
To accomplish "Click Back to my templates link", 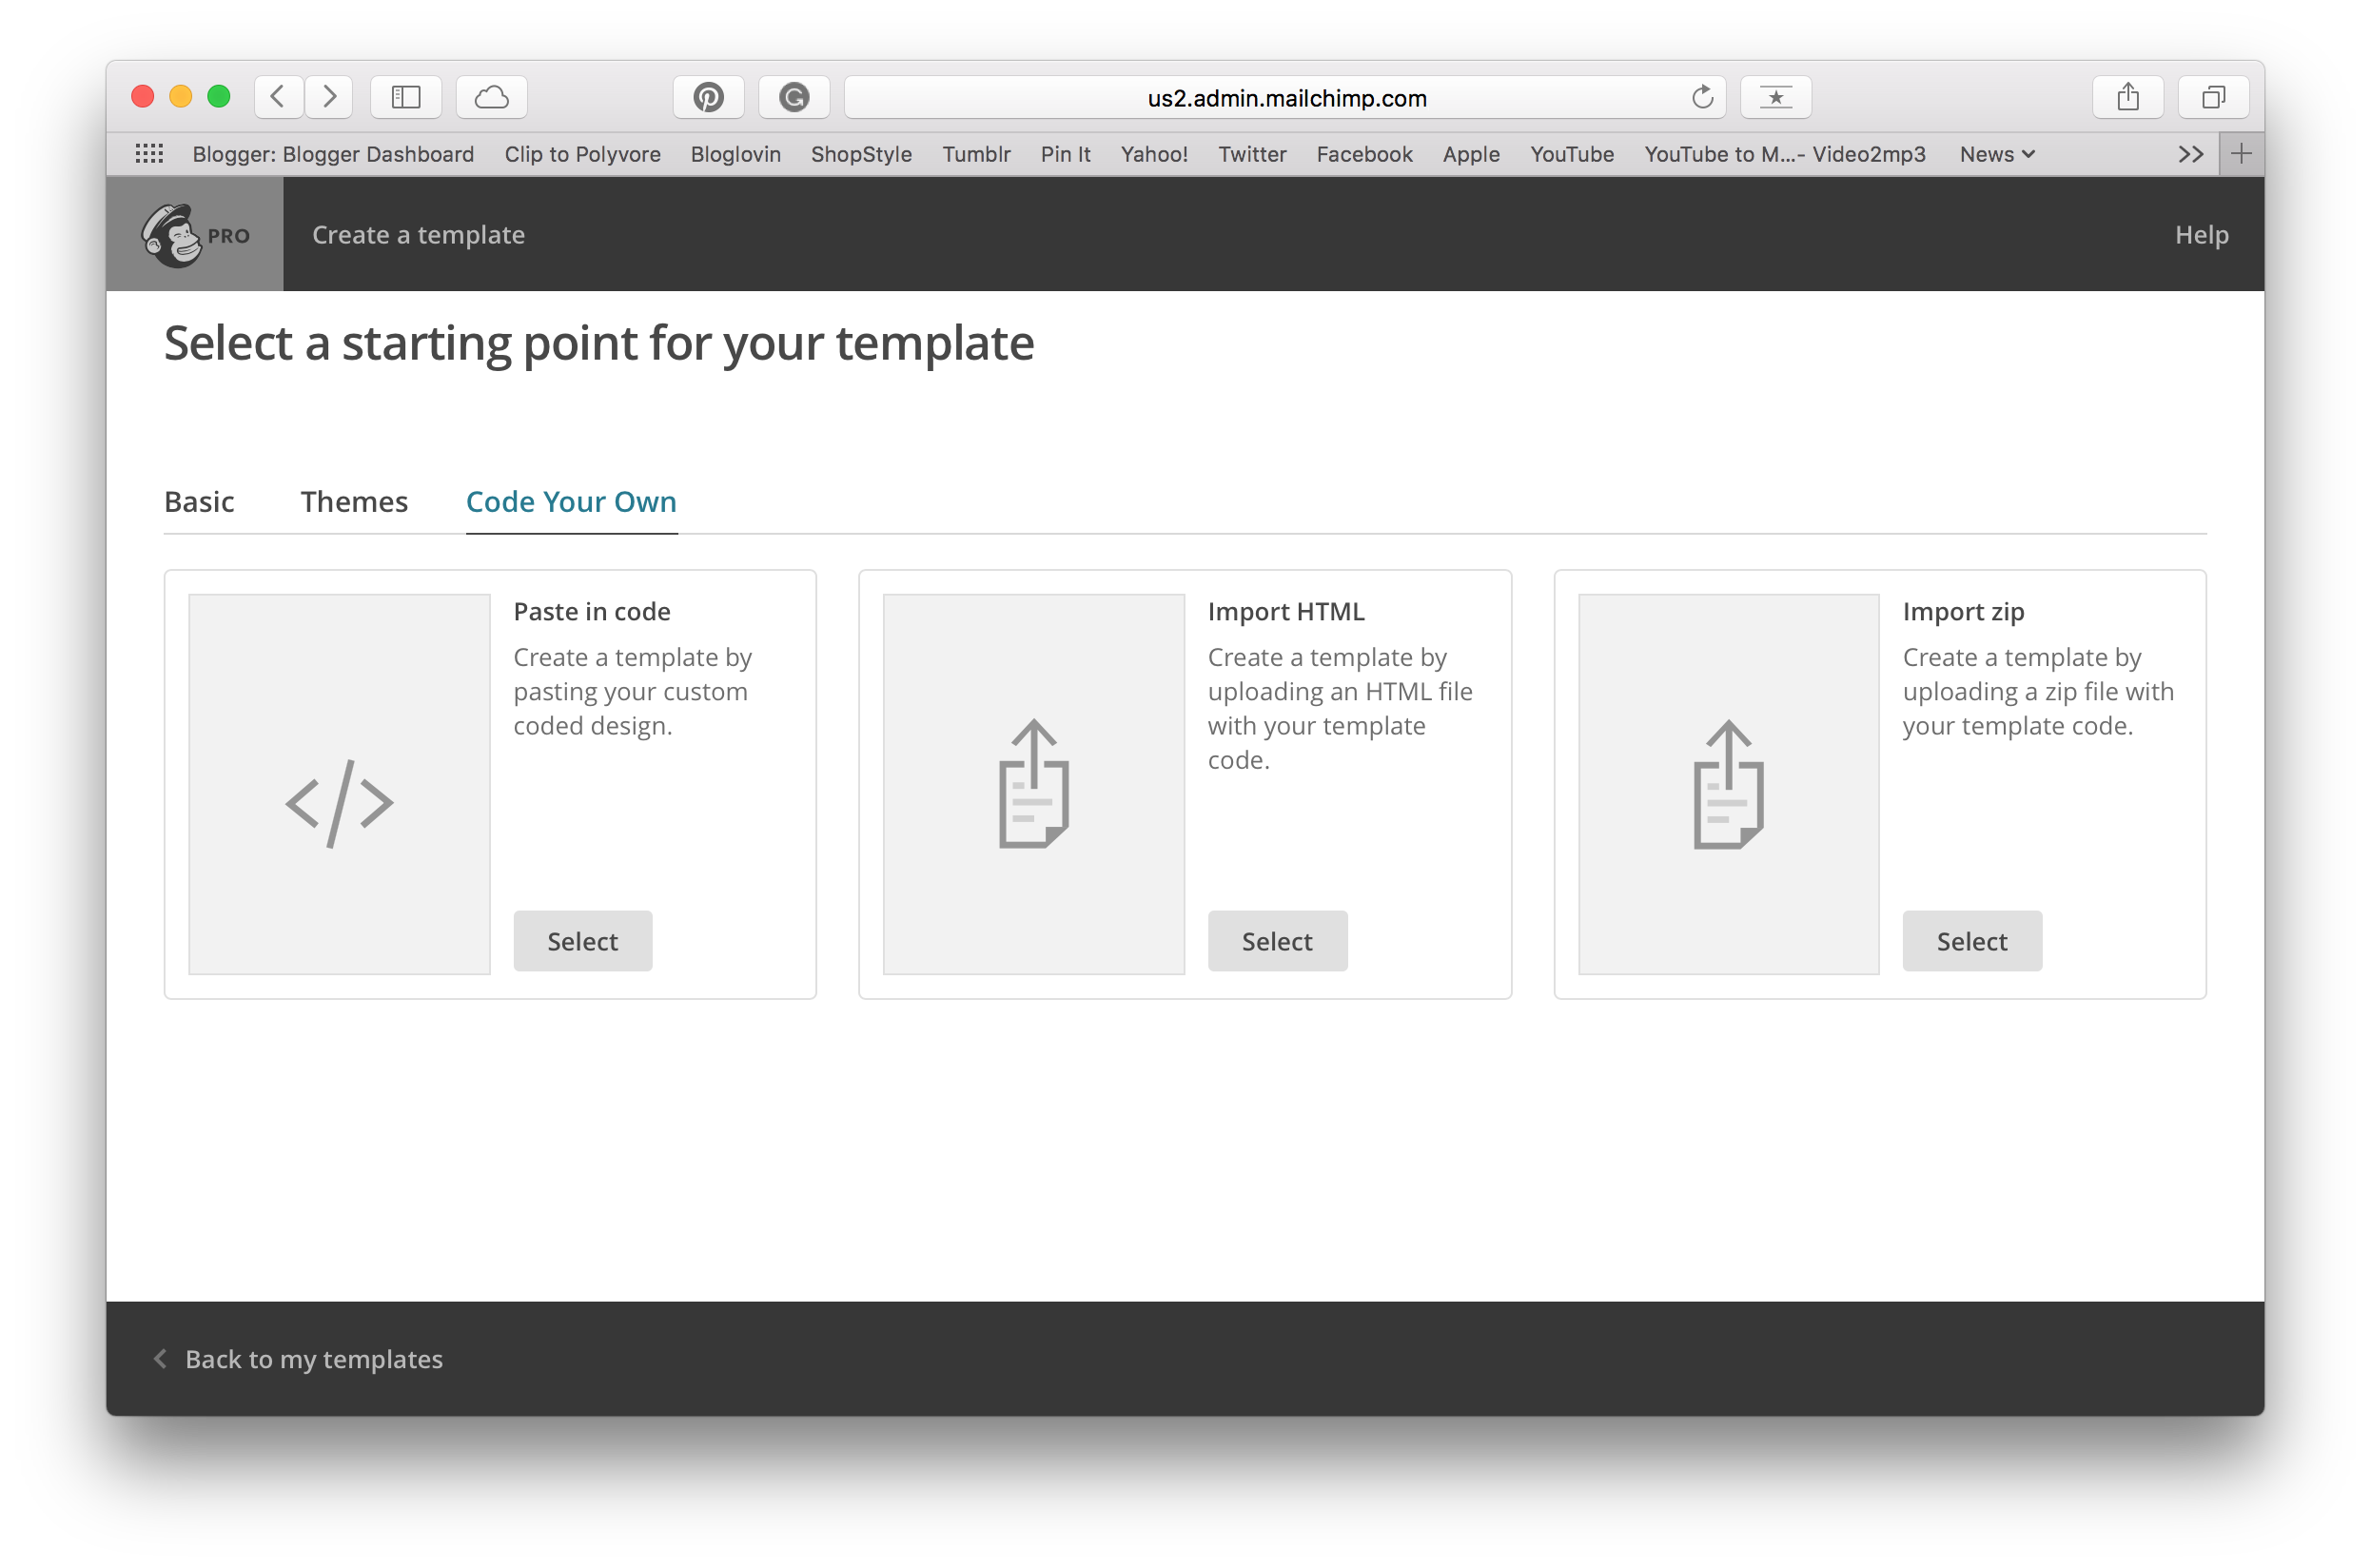I will tap(313, 1356).
